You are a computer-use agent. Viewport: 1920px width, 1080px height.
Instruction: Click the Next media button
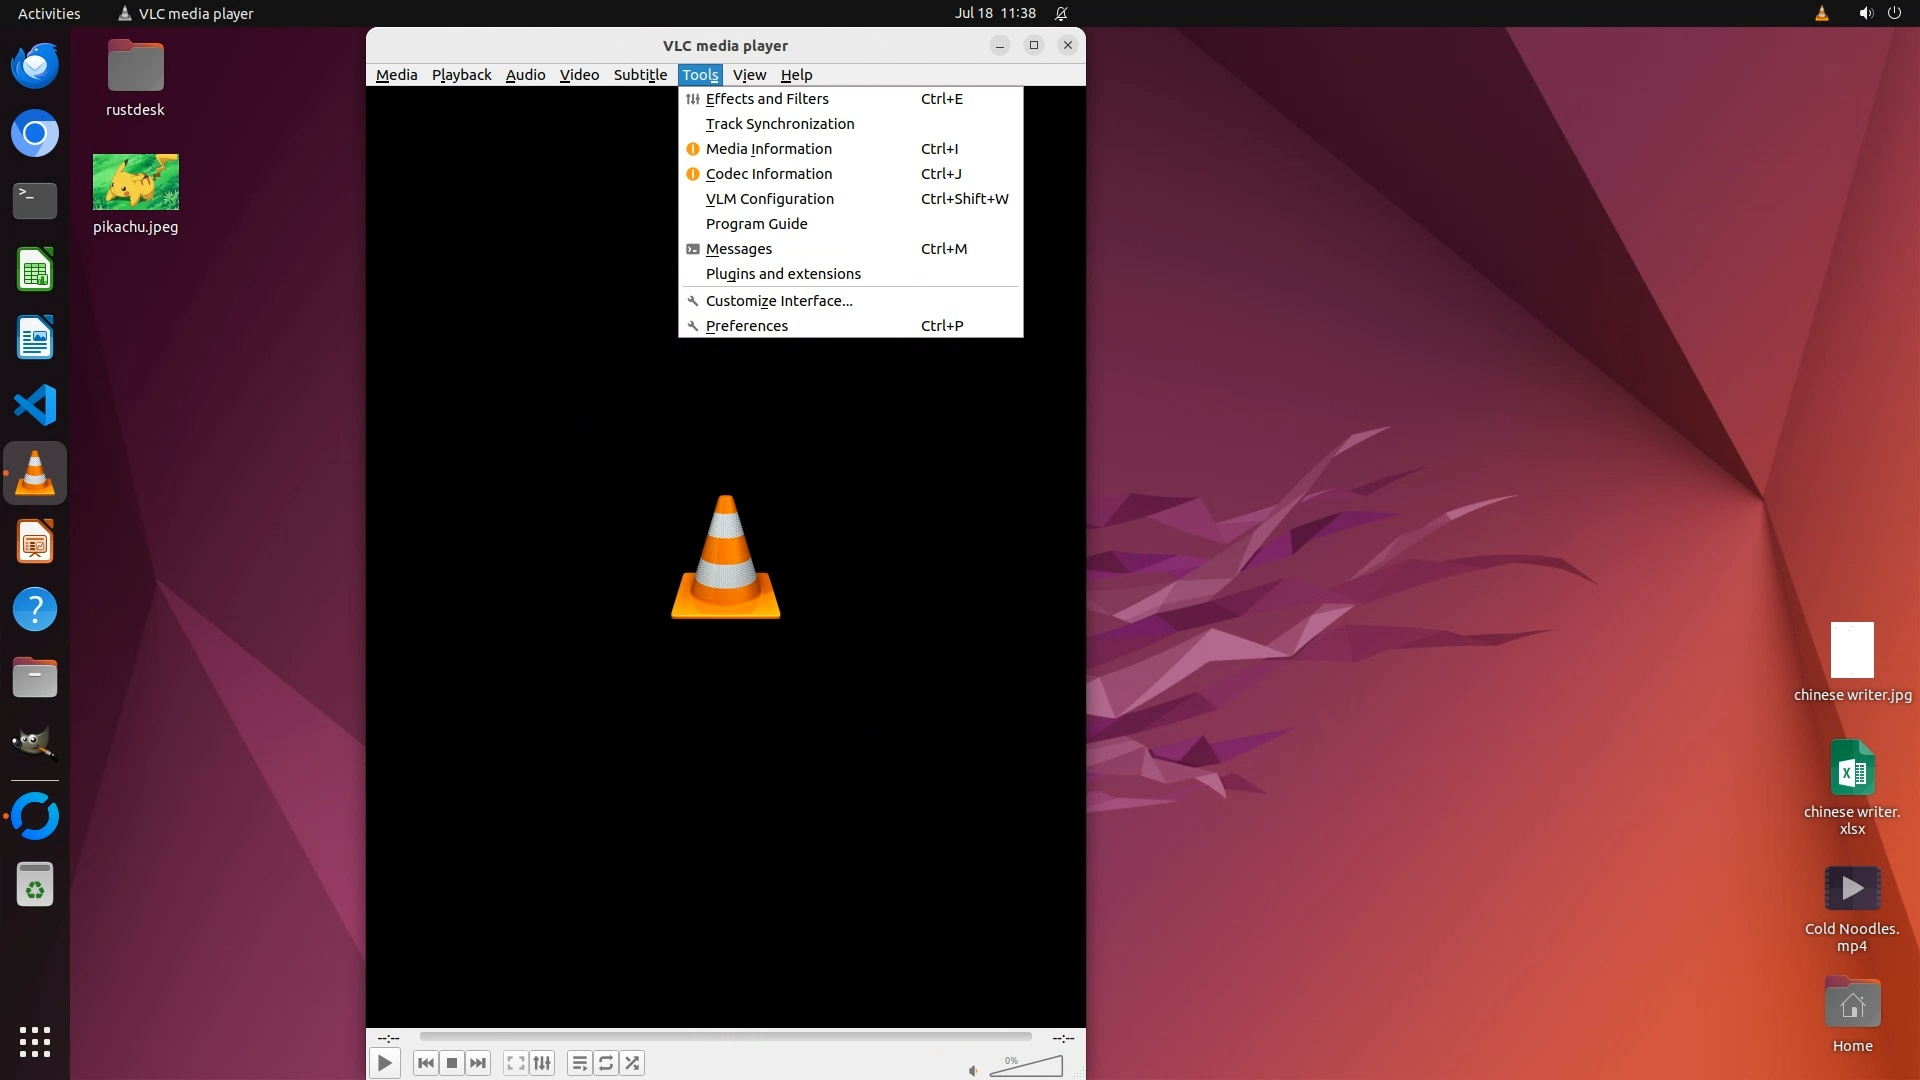pos(478,1063)
